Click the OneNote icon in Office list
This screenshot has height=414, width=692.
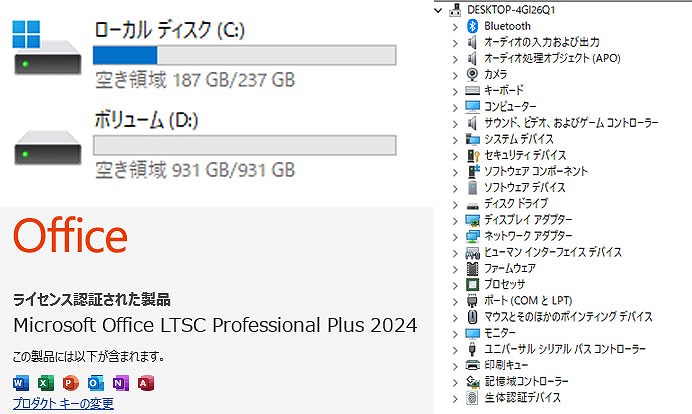pos(120,384)
